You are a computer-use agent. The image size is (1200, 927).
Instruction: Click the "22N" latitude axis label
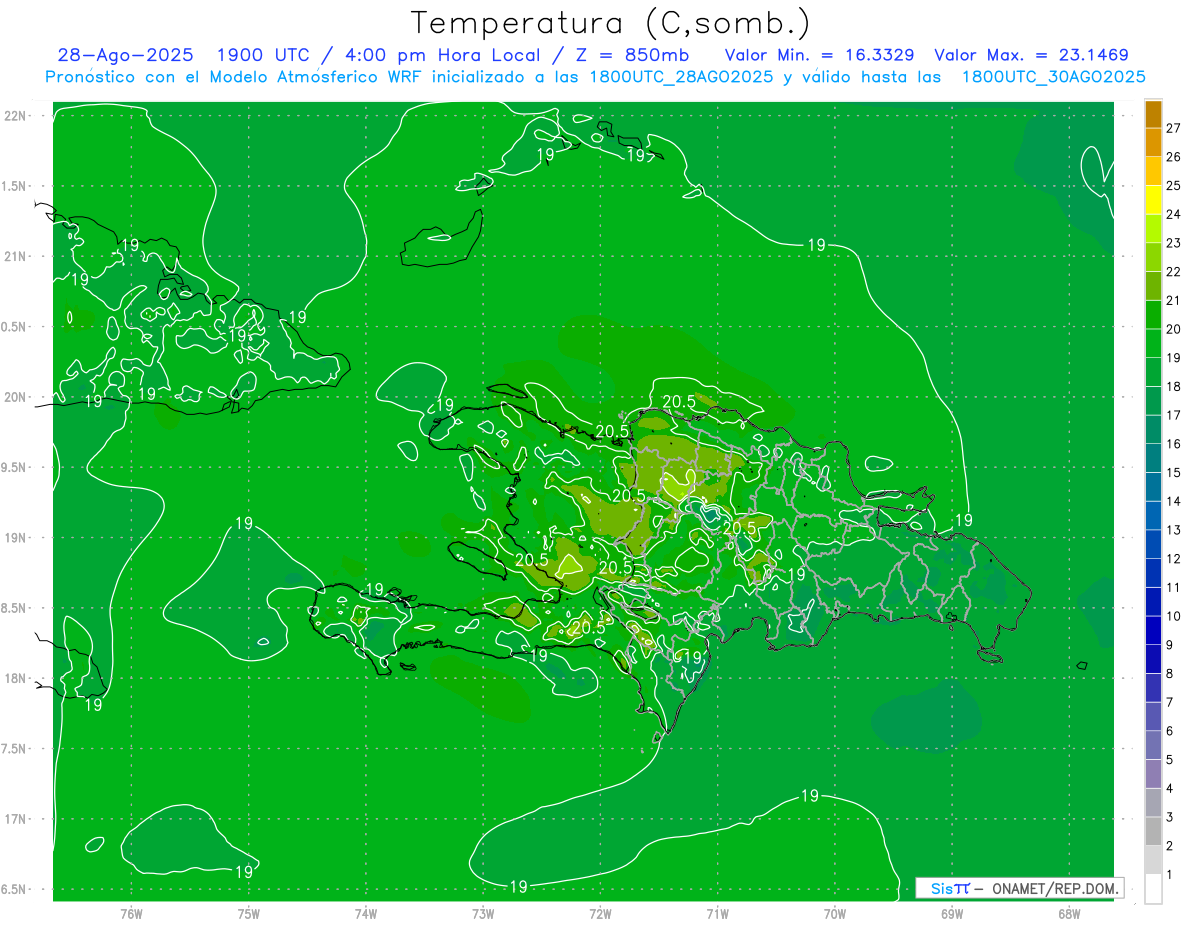click(17, 116)
